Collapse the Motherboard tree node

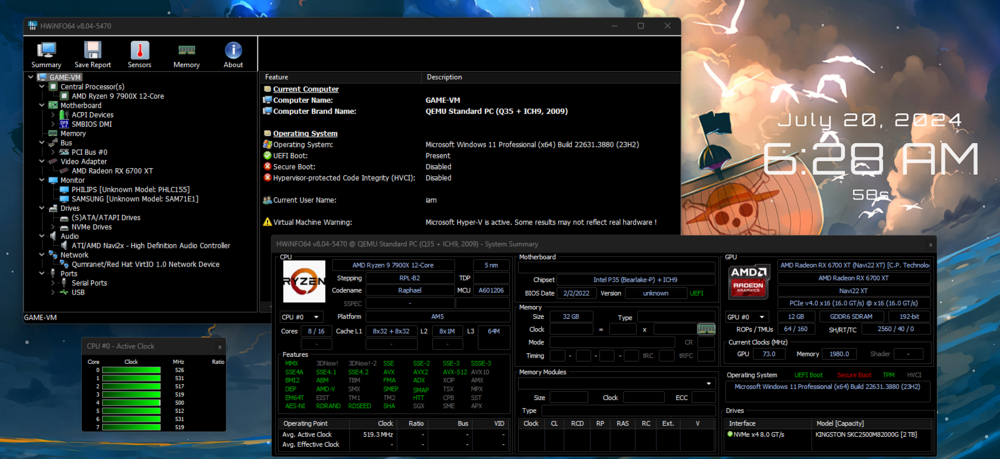[x=41, y=105]
